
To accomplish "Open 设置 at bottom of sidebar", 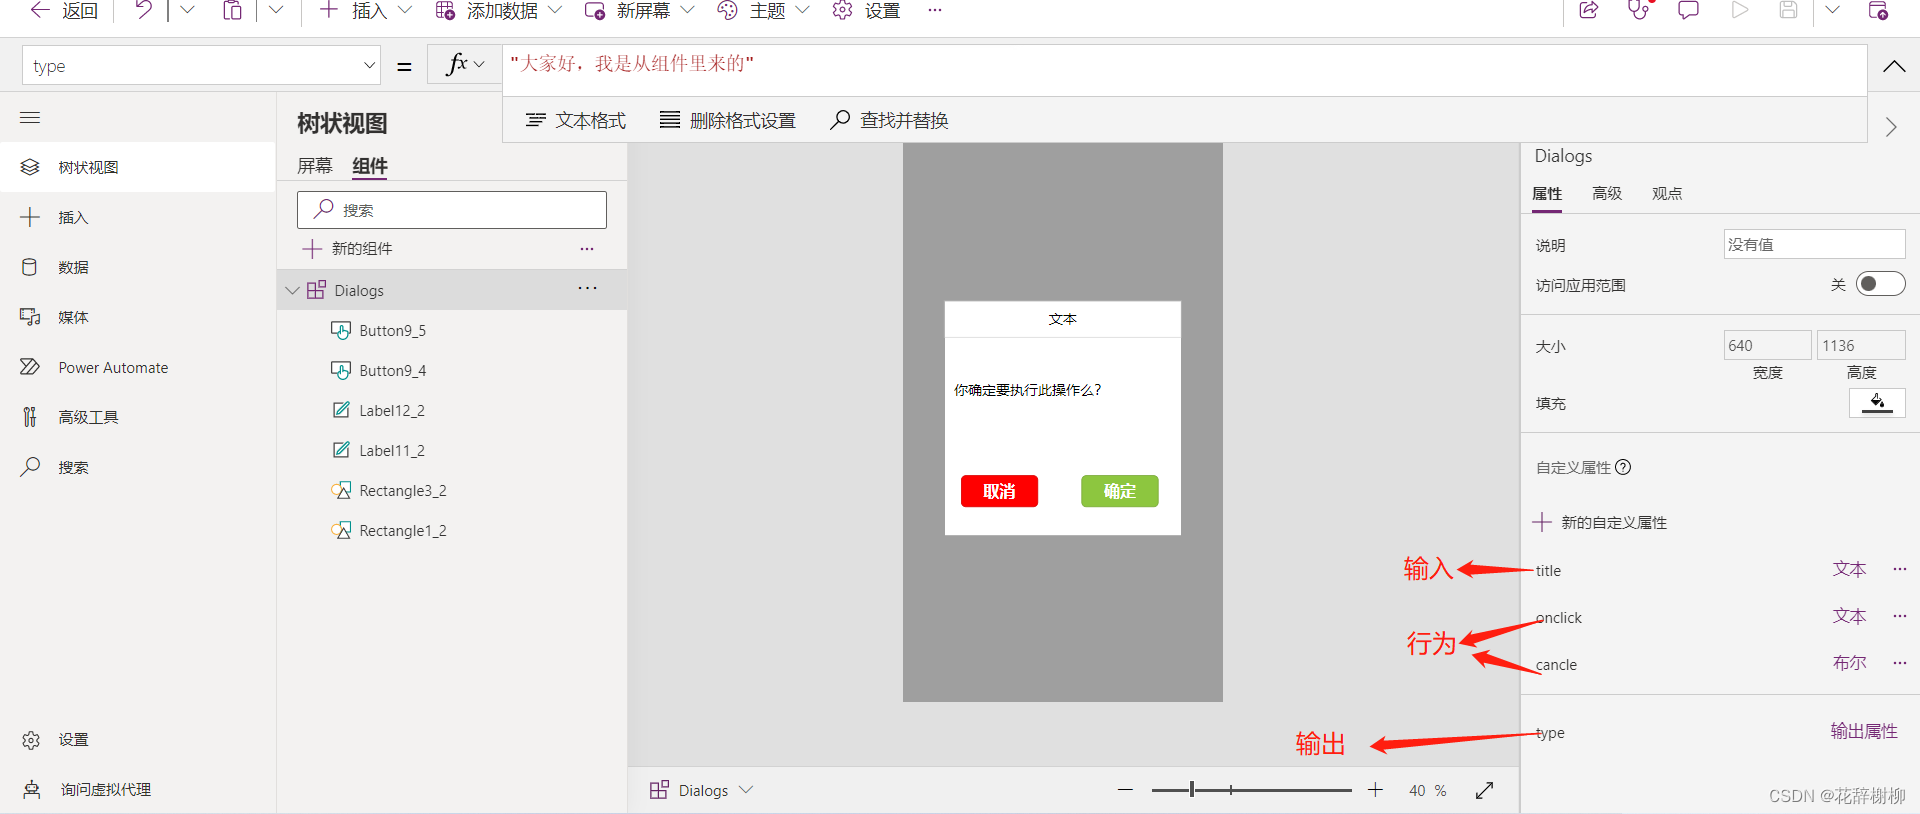I will click(138, 740).
